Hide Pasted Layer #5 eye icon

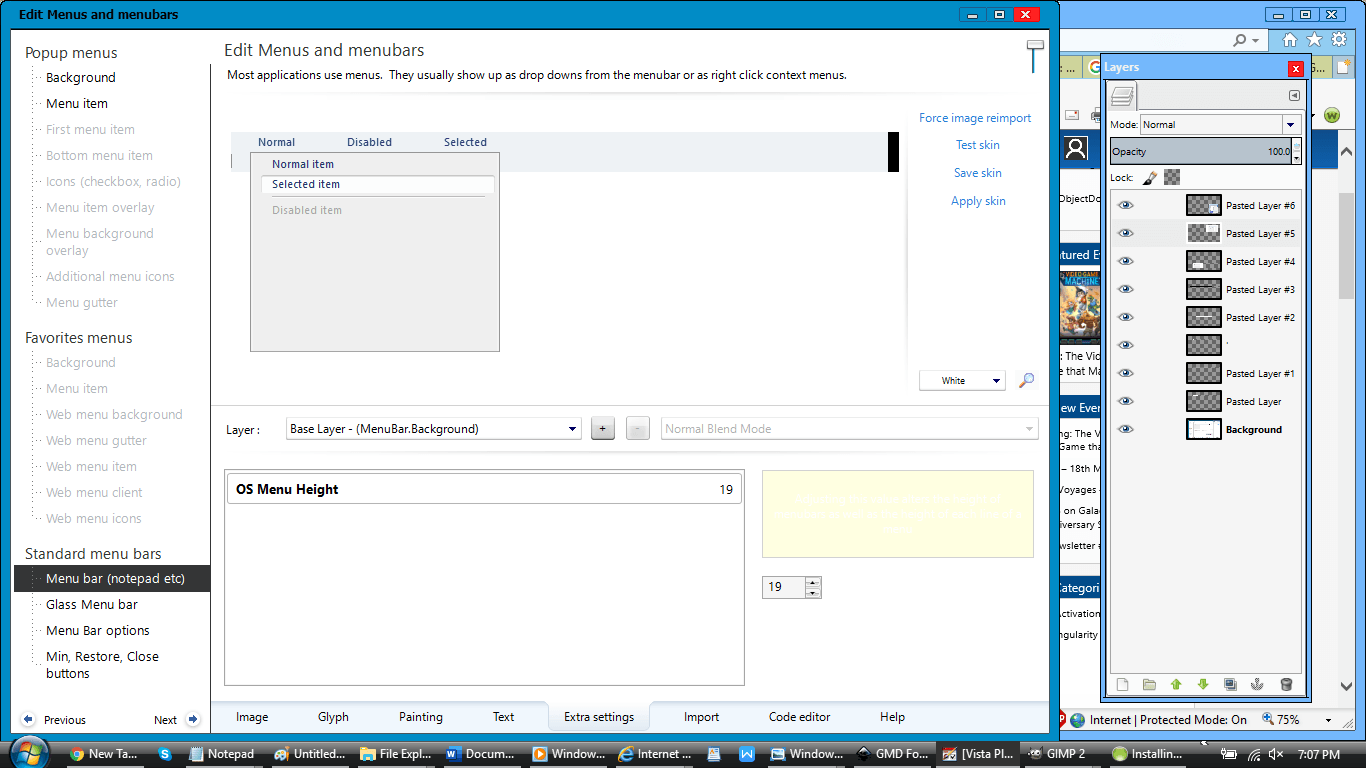[x=1126, y=233]
